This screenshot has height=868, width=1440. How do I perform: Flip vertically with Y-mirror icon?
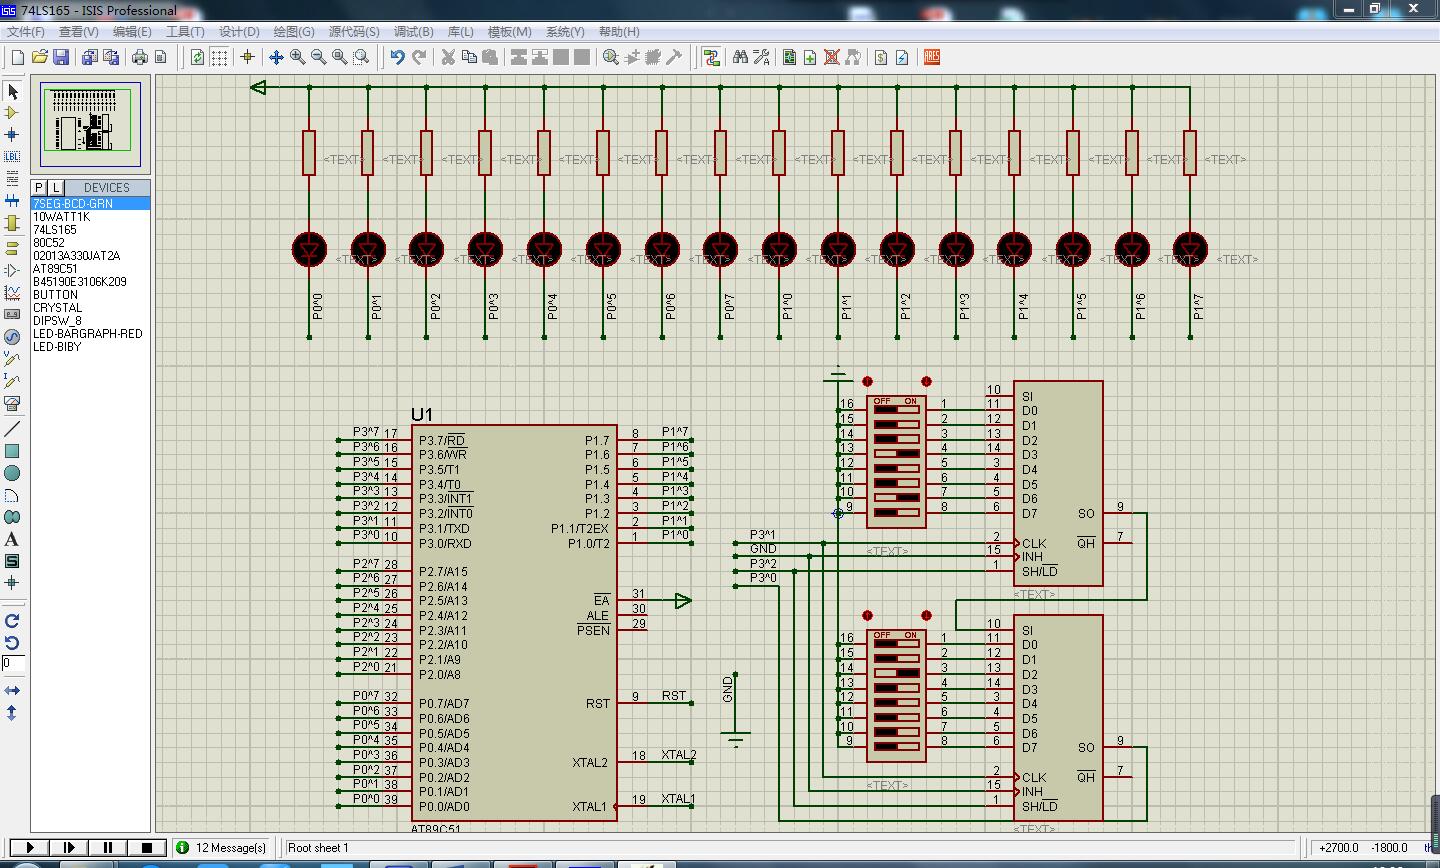point(12,712)
